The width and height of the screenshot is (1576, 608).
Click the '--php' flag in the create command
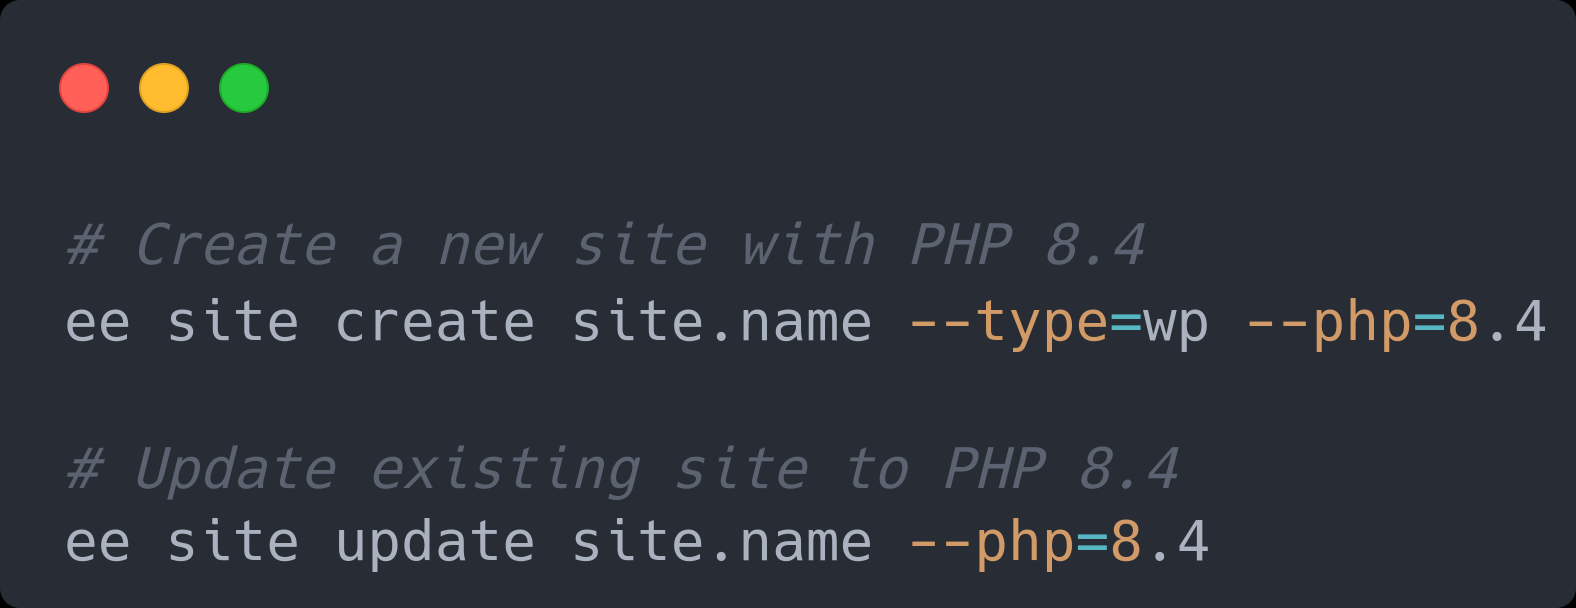pos(1328,323)
